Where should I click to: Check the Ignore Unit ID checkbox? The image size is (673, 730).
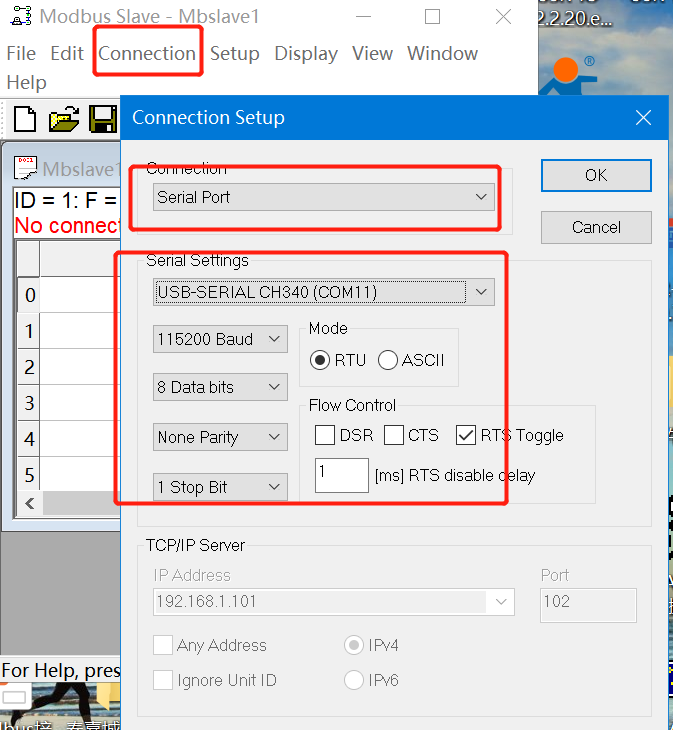163,680
